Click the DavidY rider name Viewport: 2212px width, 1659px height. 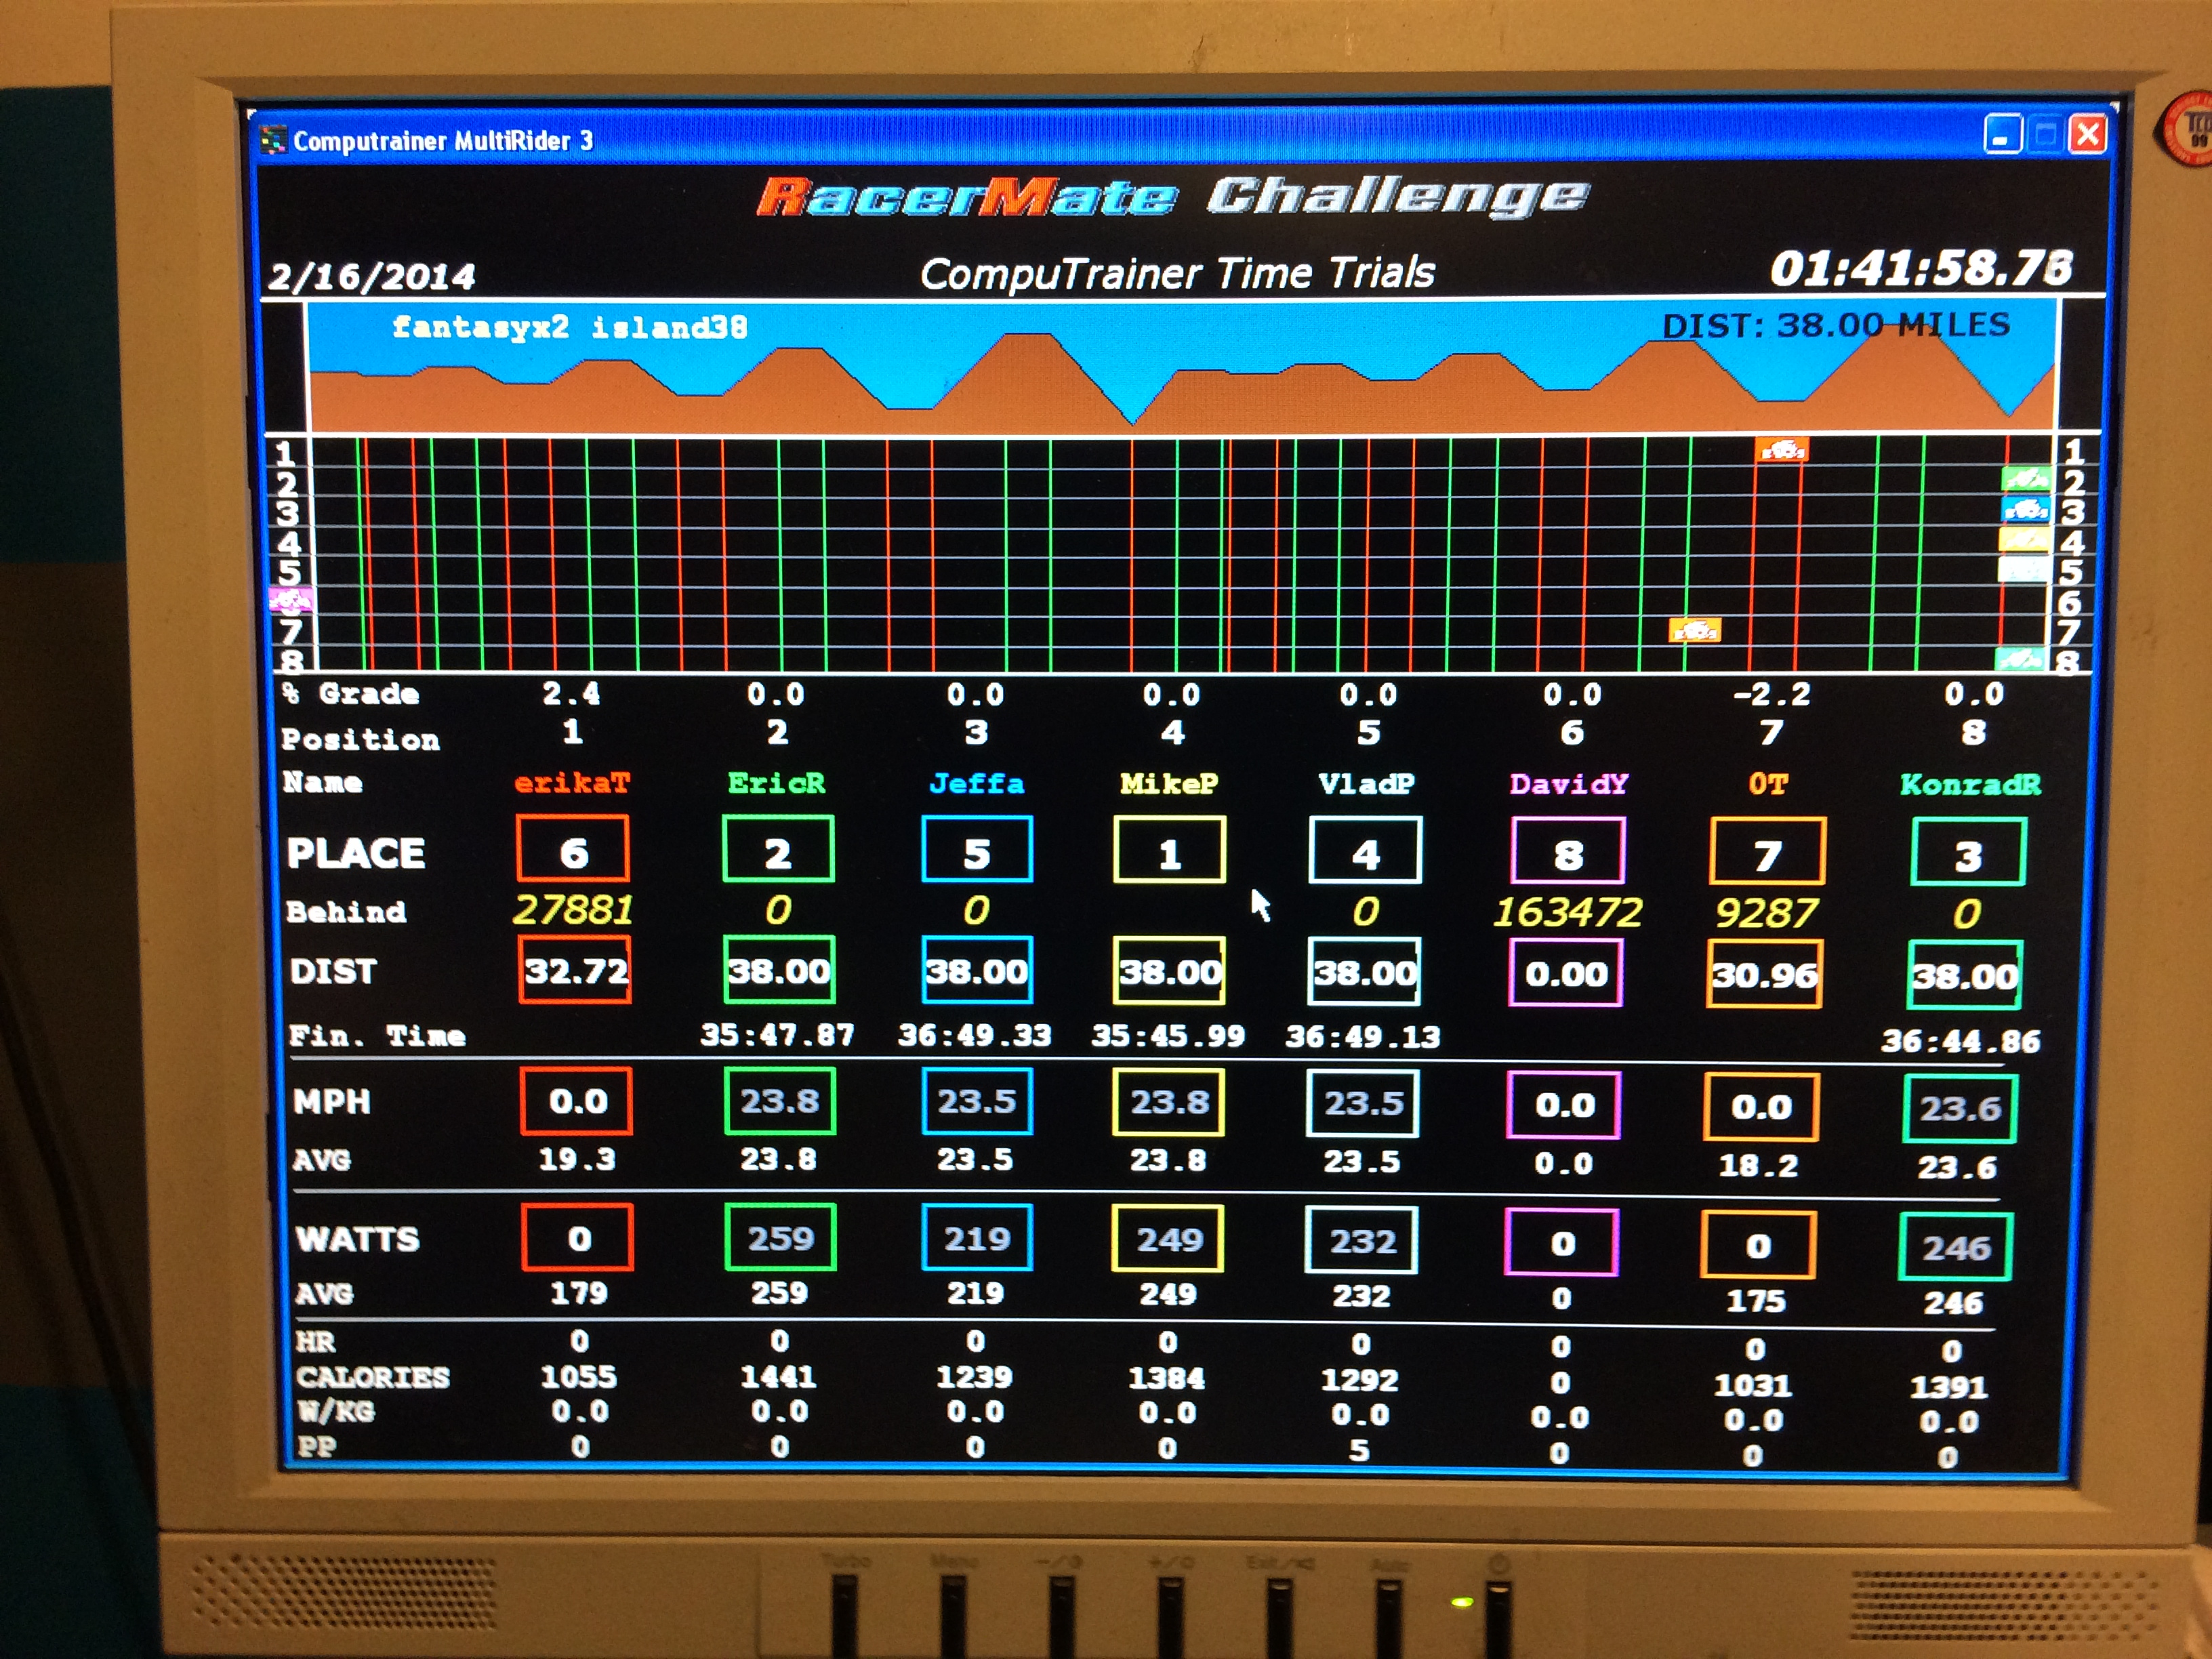pyautogui.click(x=1568, y=784)
